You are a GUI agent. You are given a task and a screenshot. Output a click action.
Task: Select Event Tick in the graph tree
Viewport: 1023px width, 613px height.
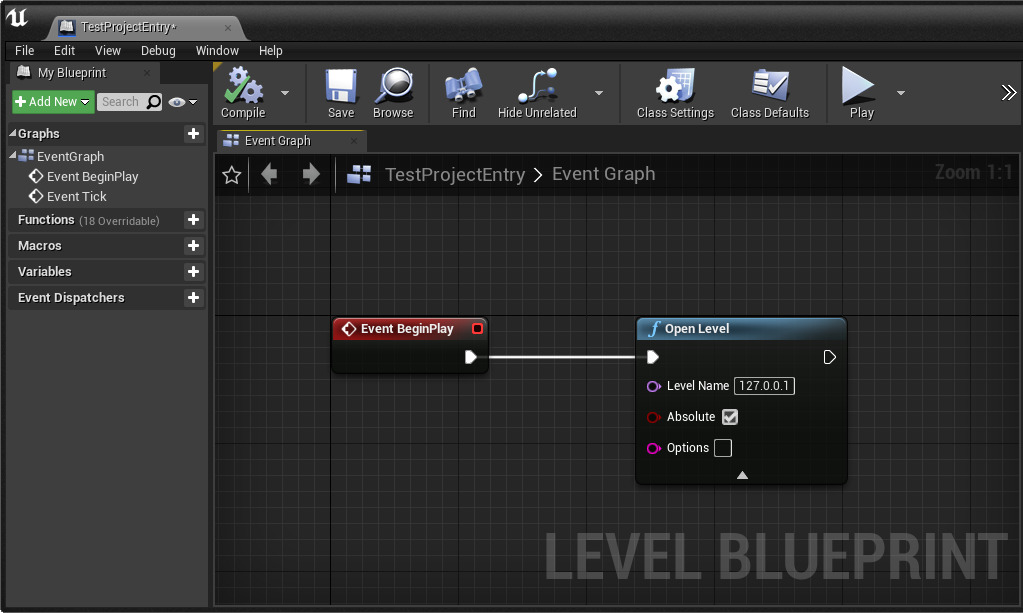tap(76, 197)
